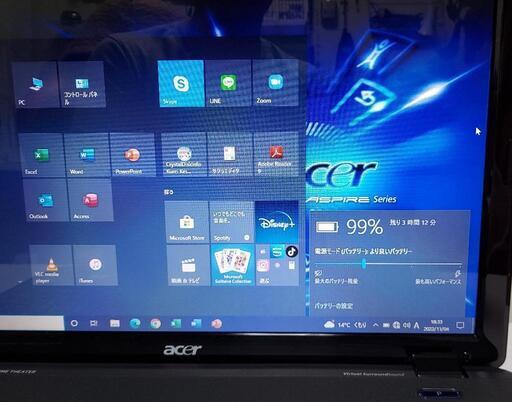The image size is (512, 402).
Task: Open the Instagram icon in play folder tile
Action: click(263, 266)
